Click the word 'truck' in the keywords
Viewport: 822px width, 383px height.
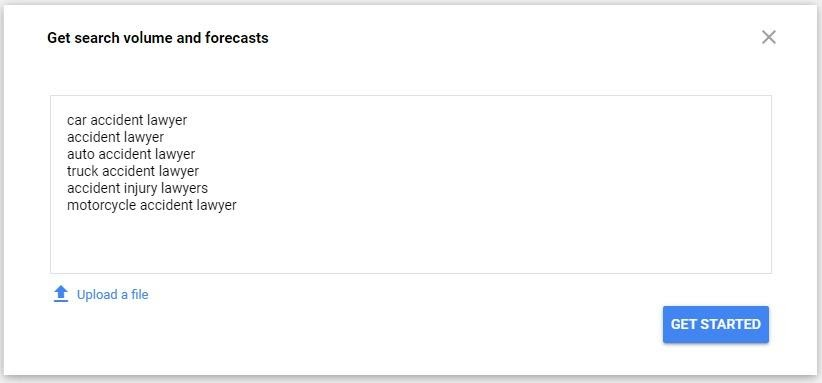coord(82,171)
